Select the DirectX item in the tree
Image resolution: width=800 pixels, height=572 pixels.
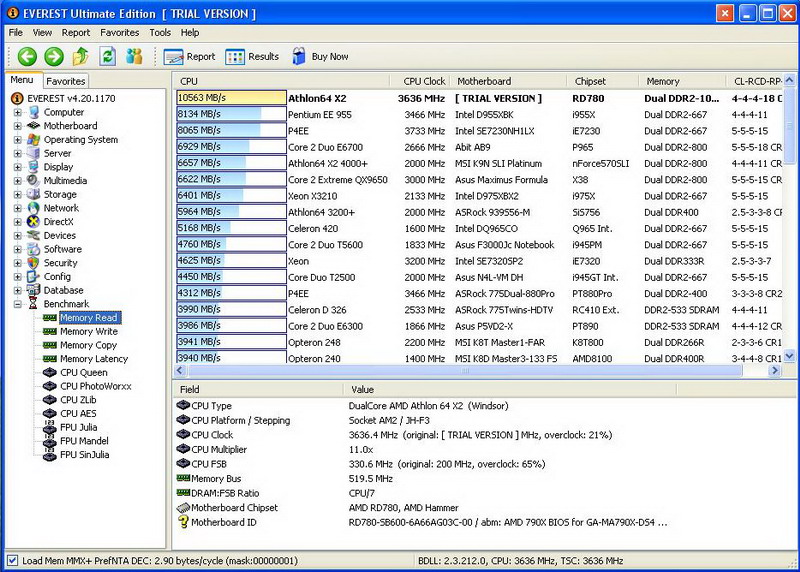(58, 222)
